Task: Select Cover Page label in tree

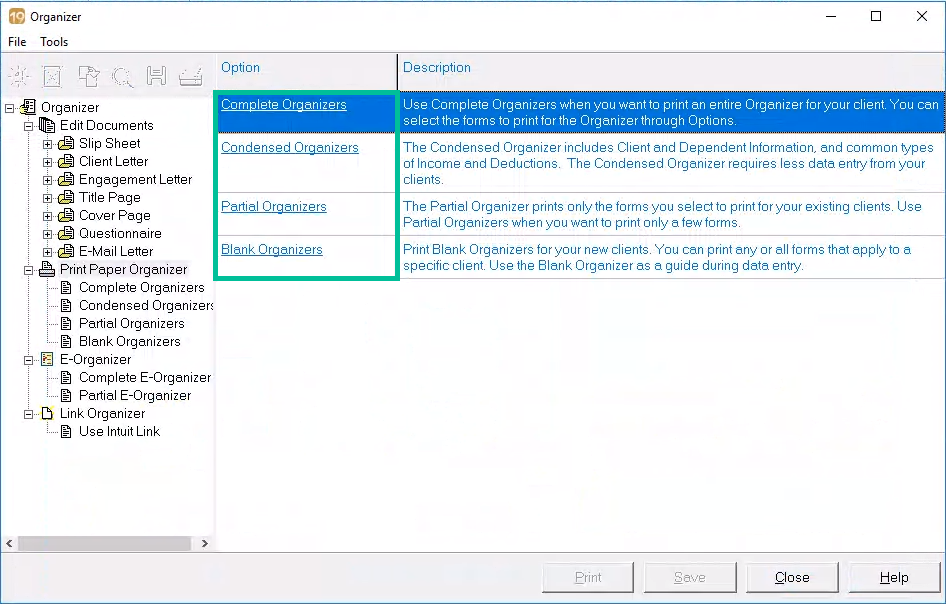Action: click(x=115, y=215)
